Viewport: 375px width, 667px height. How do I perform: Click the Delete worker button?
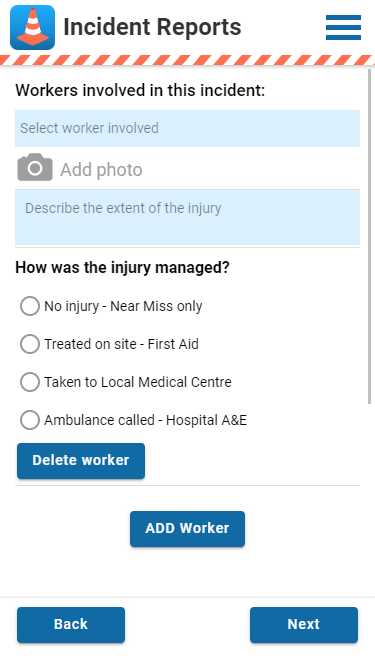click(81, 461)
